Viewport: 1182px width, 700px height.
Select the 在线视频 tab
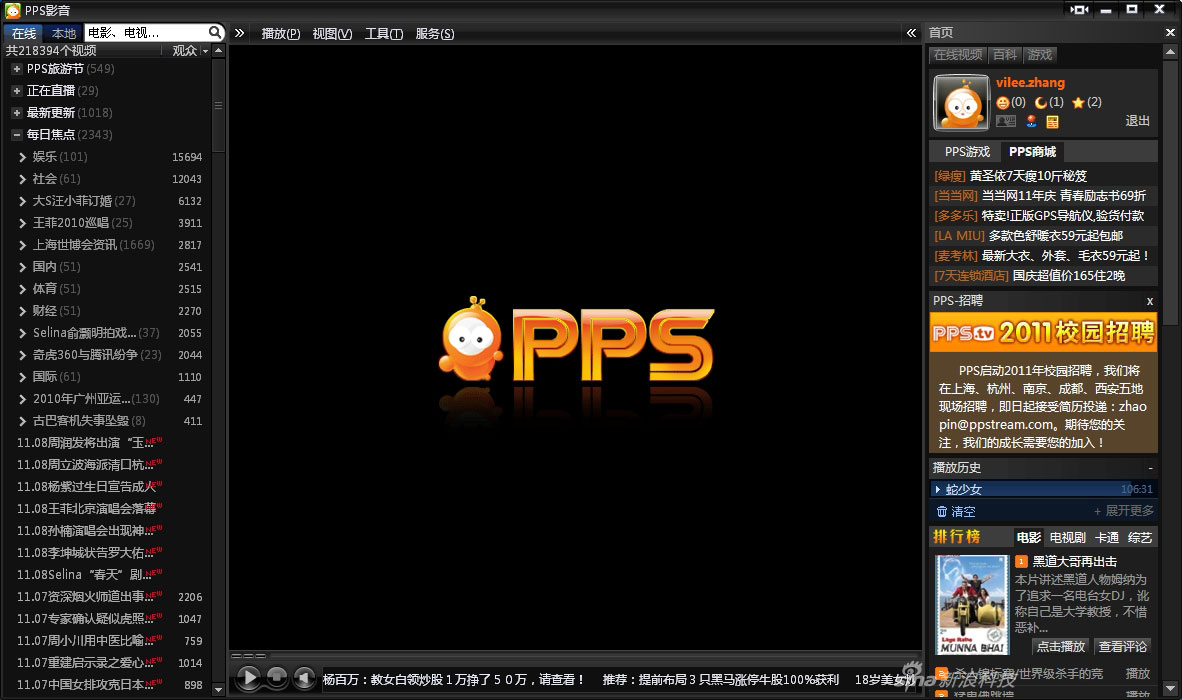(958, 54)
